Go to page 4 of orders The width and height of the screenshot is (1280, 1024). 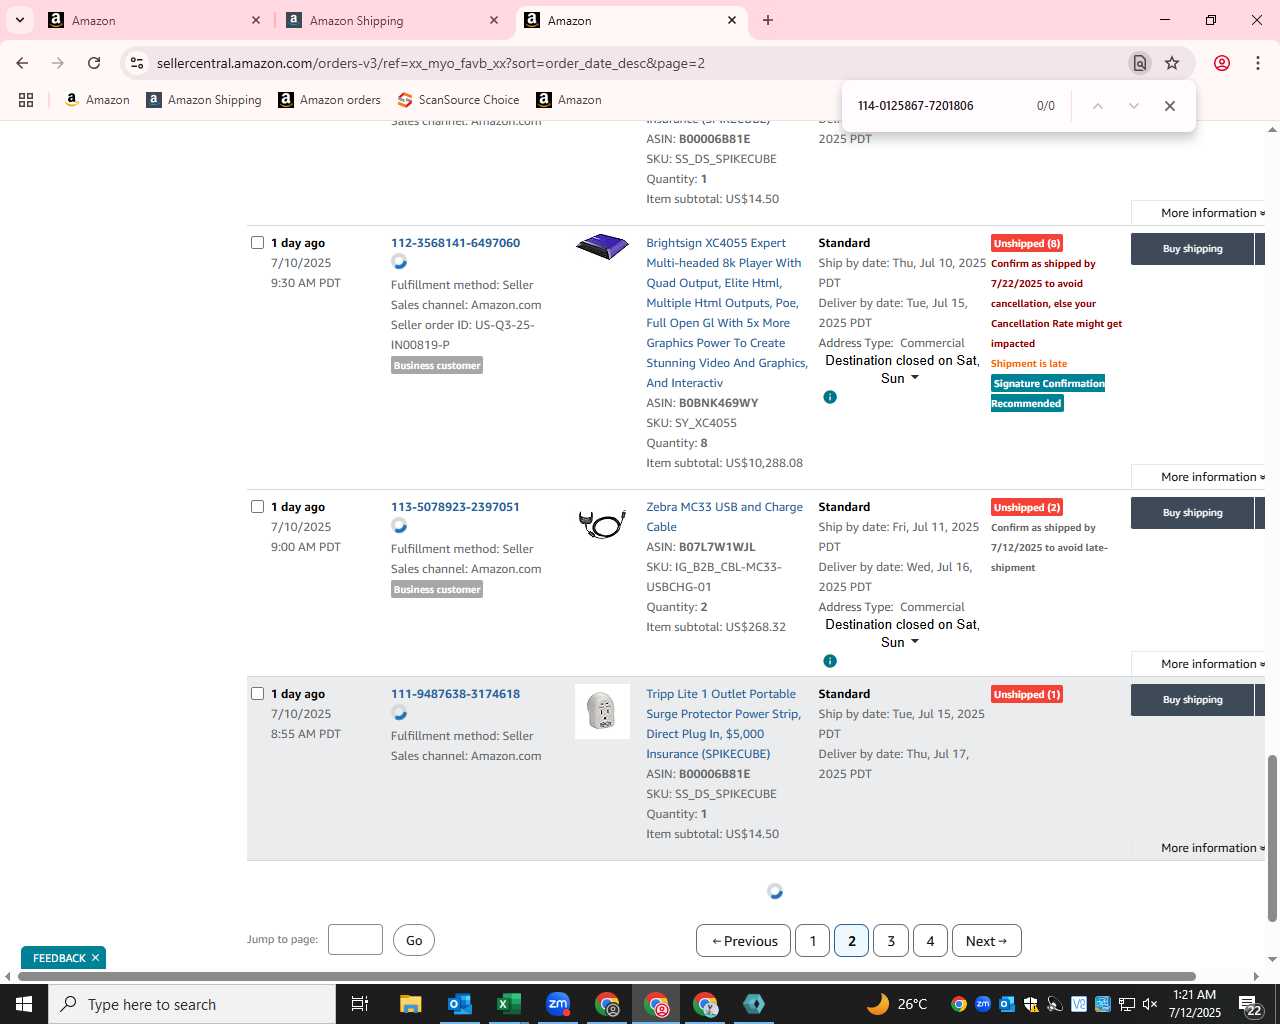tap(930, 941)
